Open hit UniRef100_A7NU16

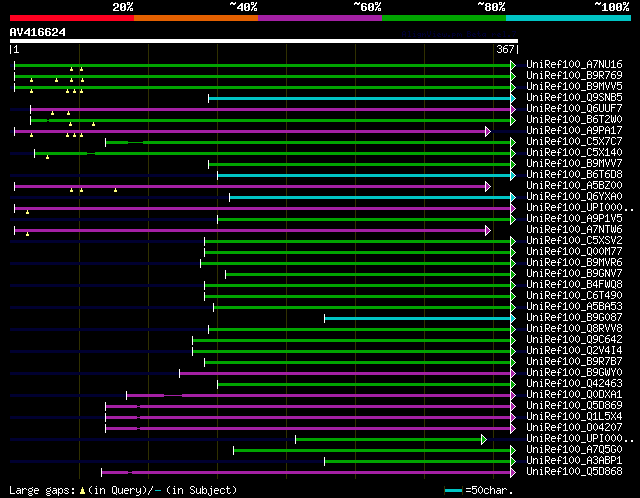574,64
